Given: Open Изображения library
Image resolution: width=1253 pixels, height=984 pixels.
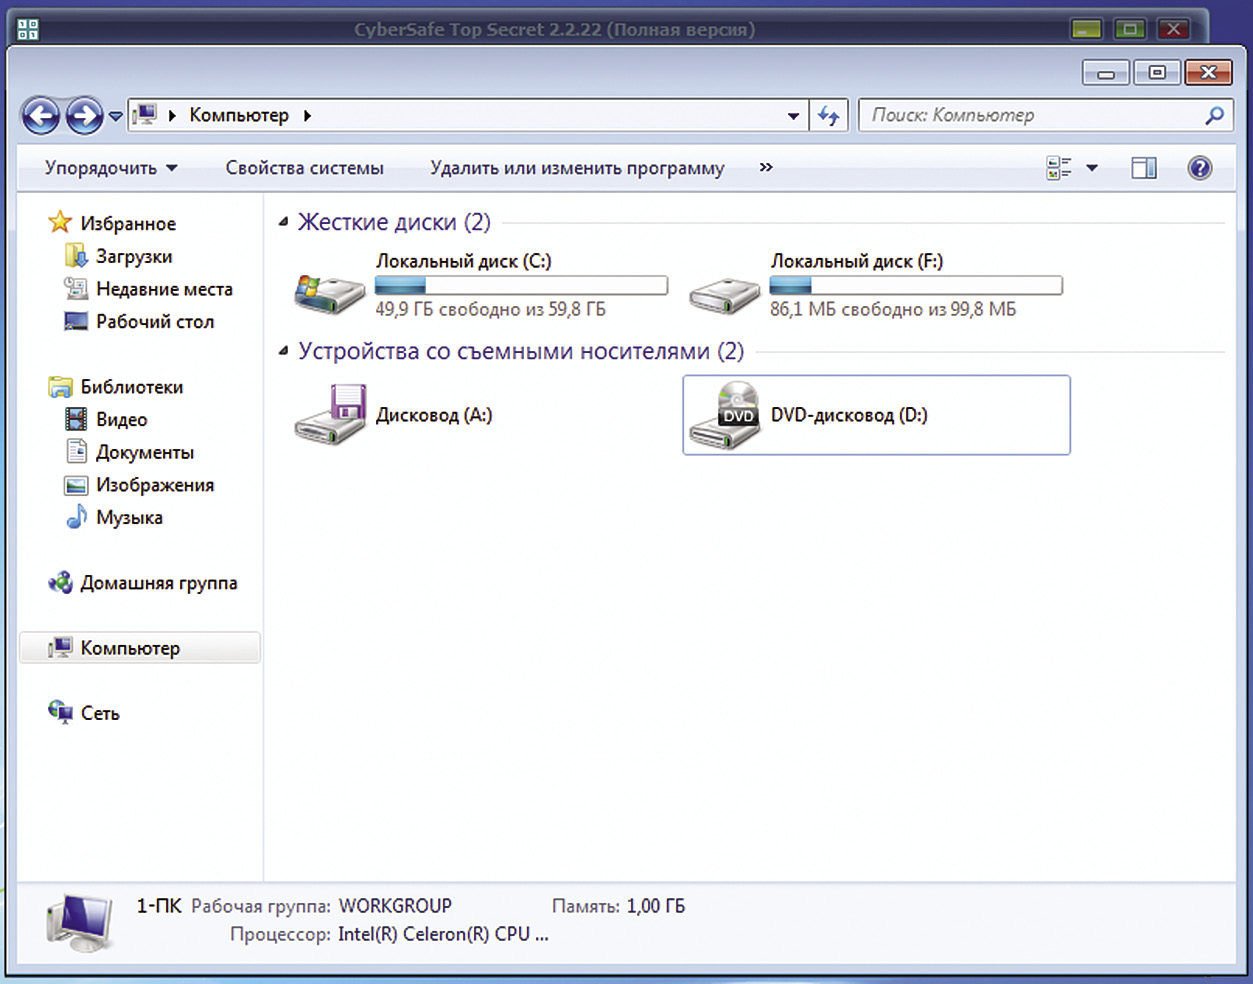Looking at the screenshot, I should pyautogui.click(x=155, y=485).
